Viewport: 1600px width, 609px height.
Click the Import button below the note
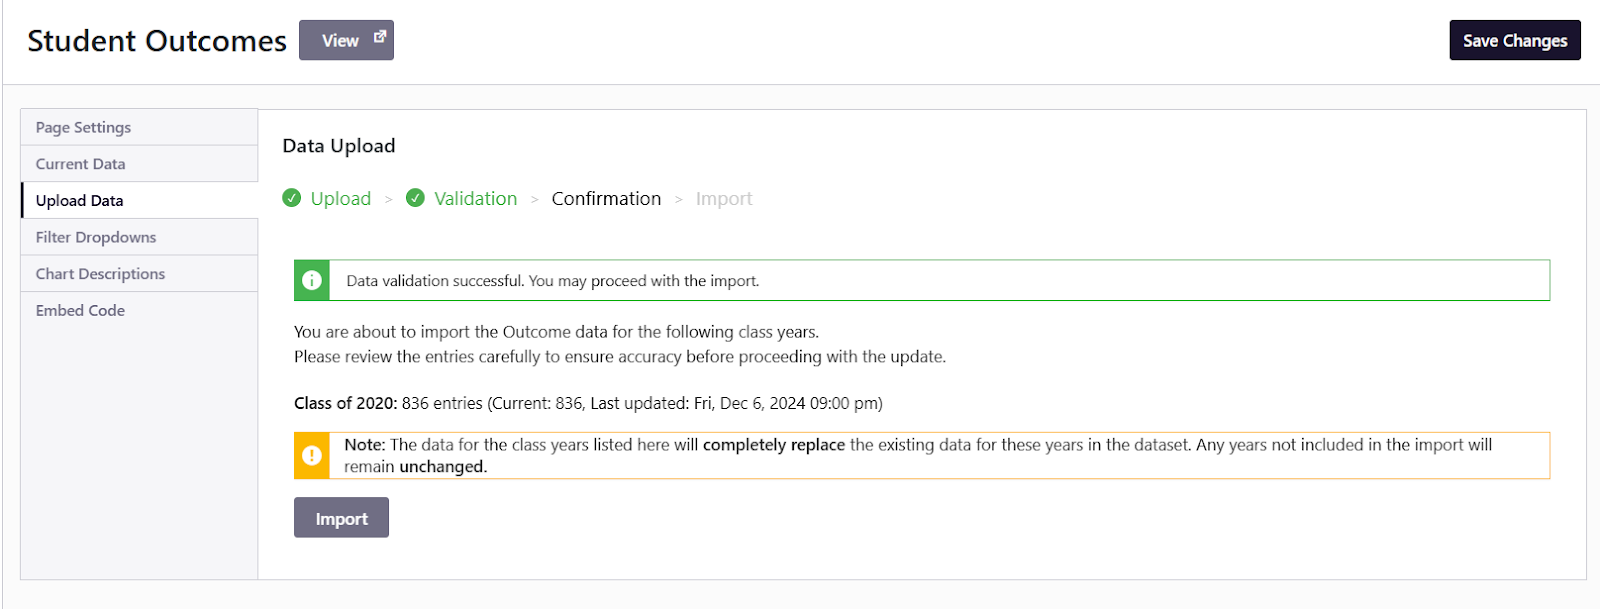point(341,518)
